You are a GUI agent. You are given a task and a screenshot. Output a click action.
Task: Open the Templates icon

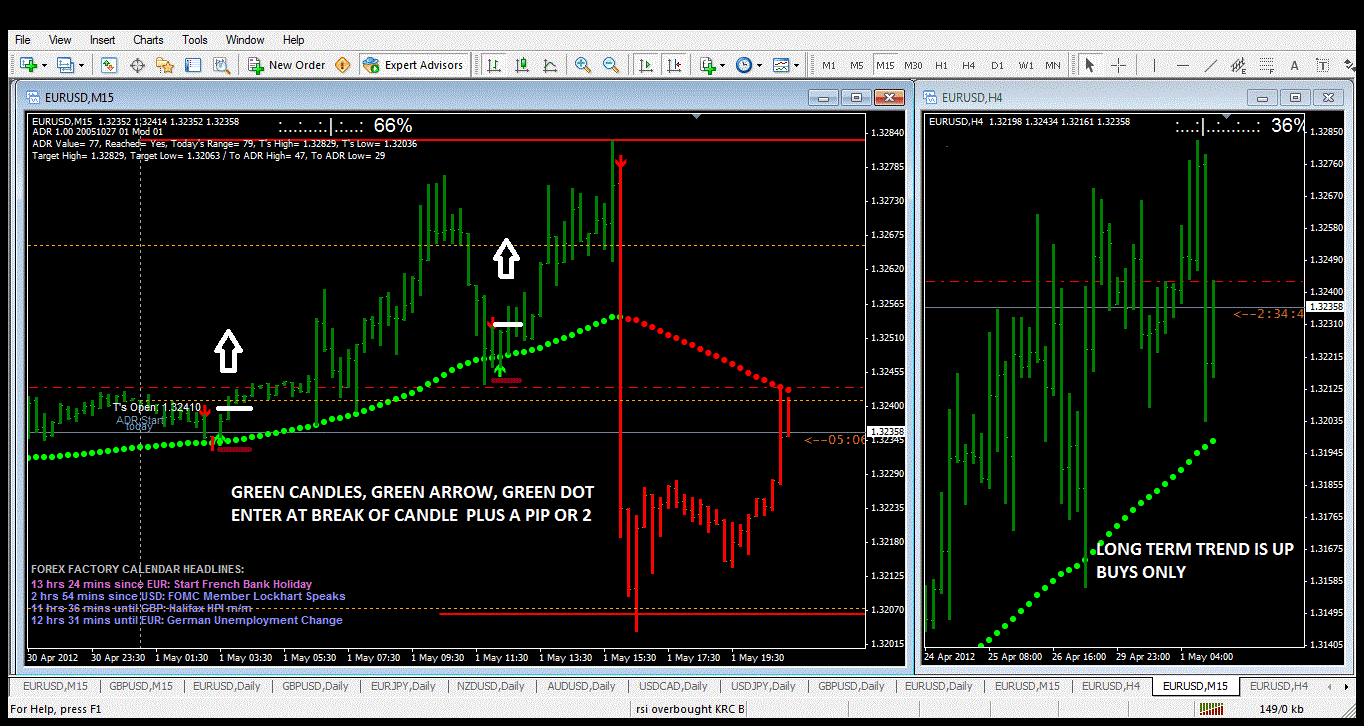click(x=781, y=65)
